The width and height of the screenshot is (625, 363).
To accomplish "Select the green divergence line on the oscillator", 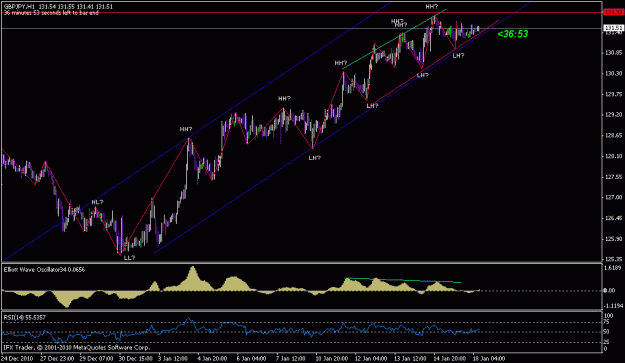I will (403, 280).
